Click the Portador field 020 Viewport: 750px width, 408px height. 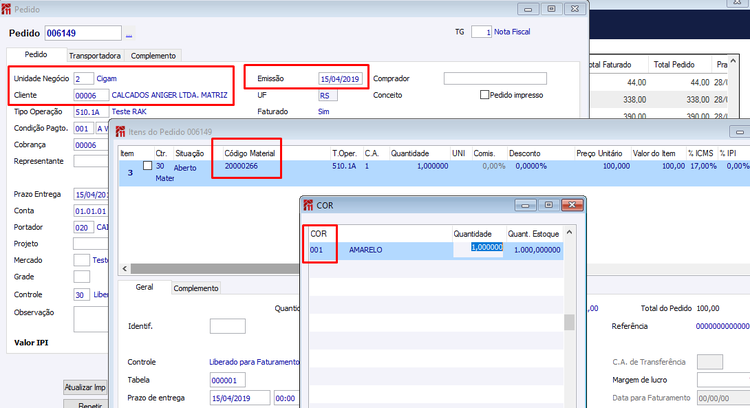pos(83,227)
